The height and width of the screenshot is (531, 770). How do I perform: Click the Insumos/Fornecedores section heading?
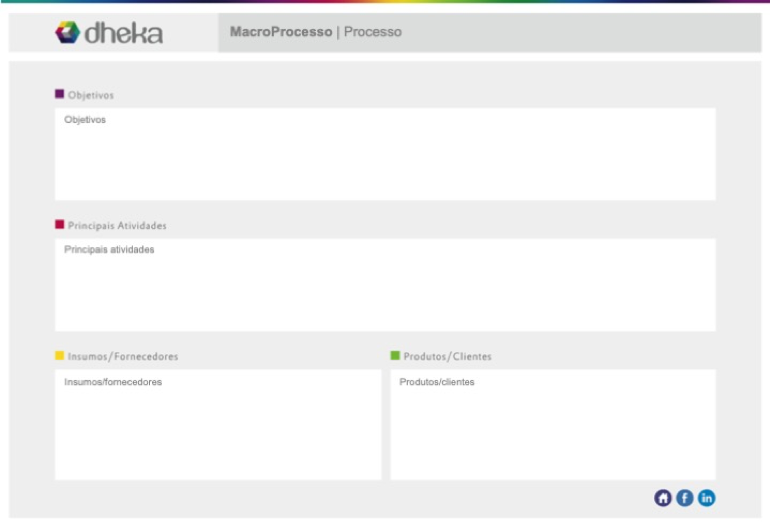(123, 357)
